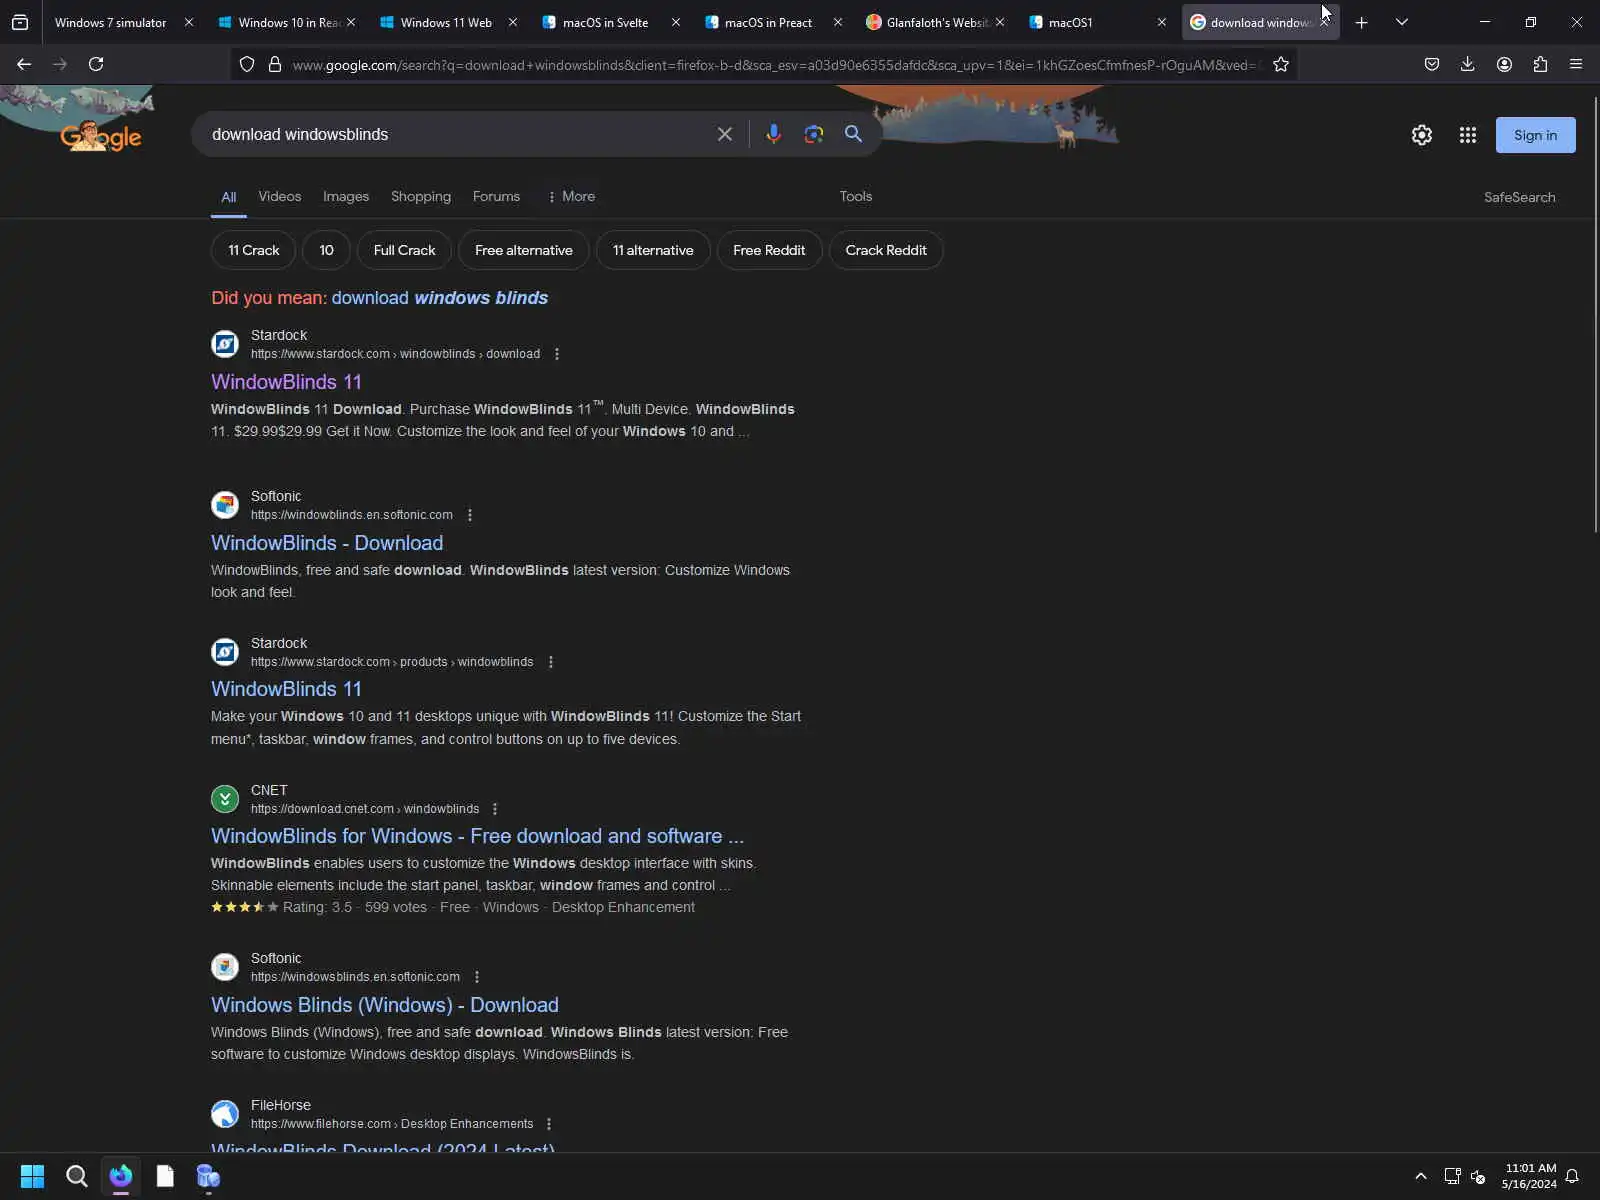Reload the current page
The width and height of the screenshot is (1600, 1200).
pos(96,64)
